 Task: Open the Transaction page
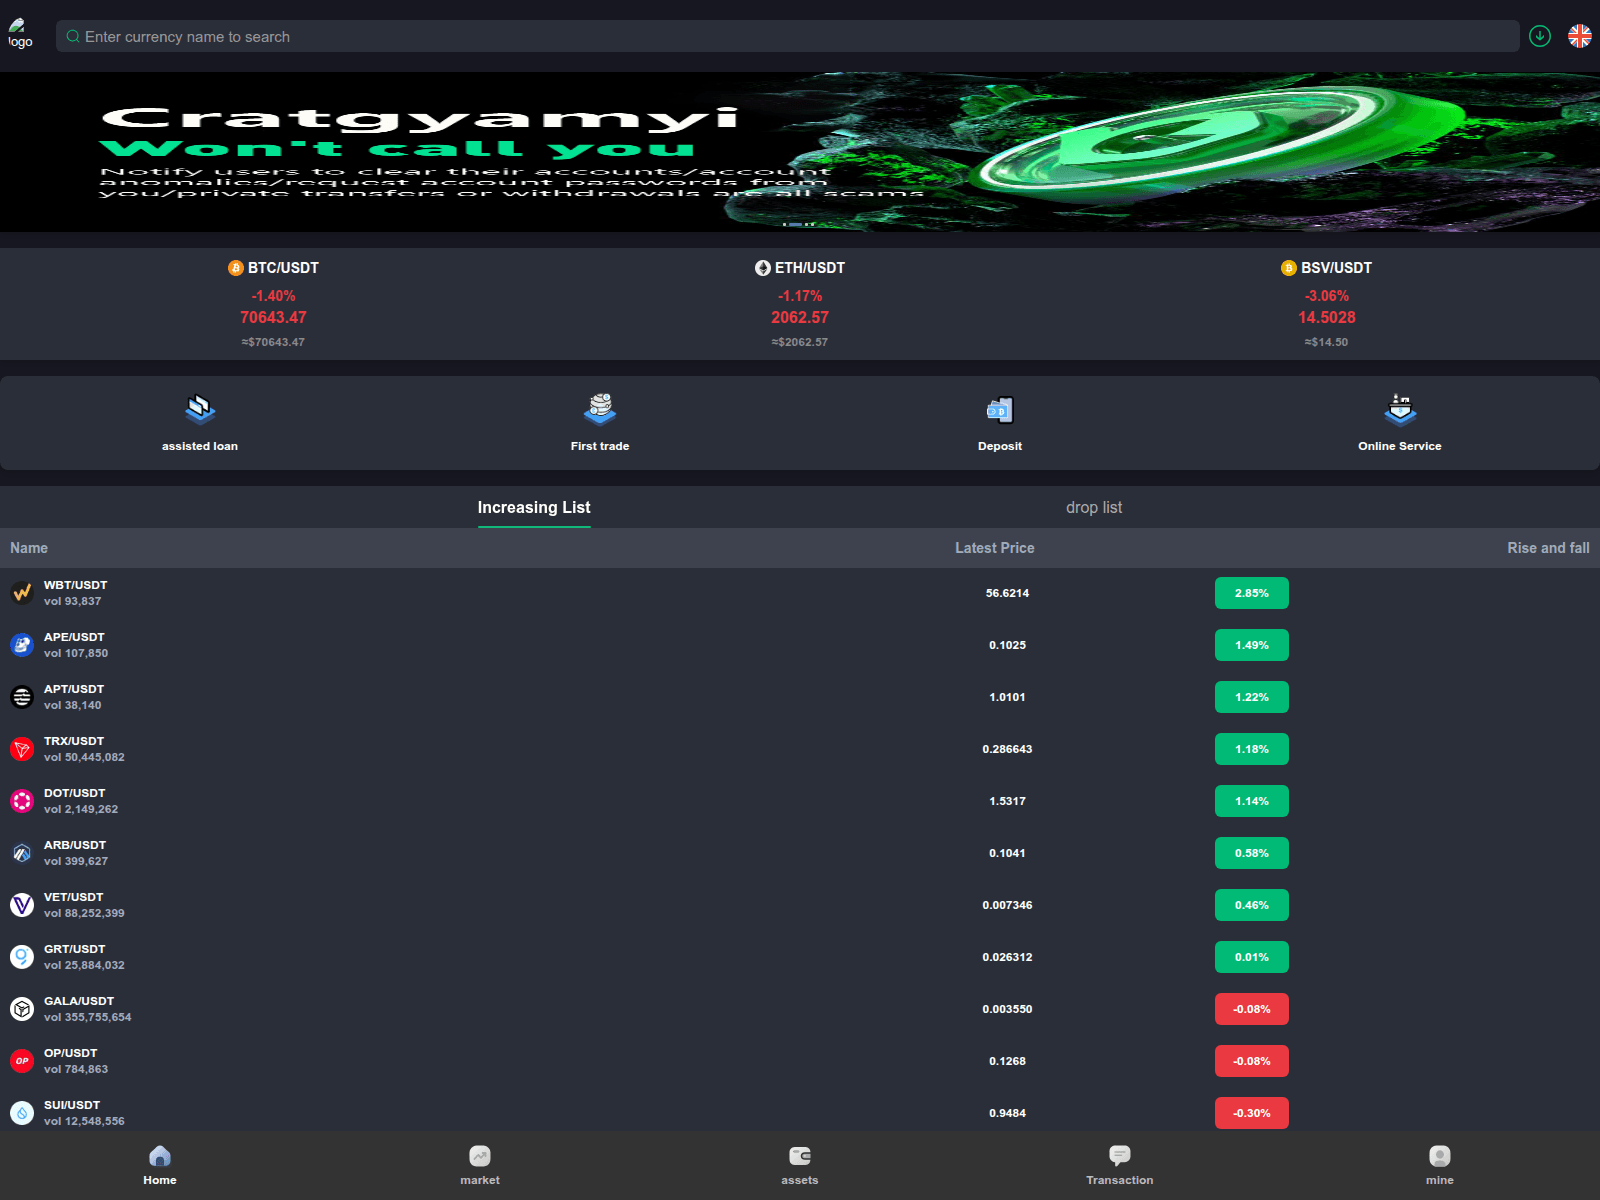click(x=1119, y=1165)
